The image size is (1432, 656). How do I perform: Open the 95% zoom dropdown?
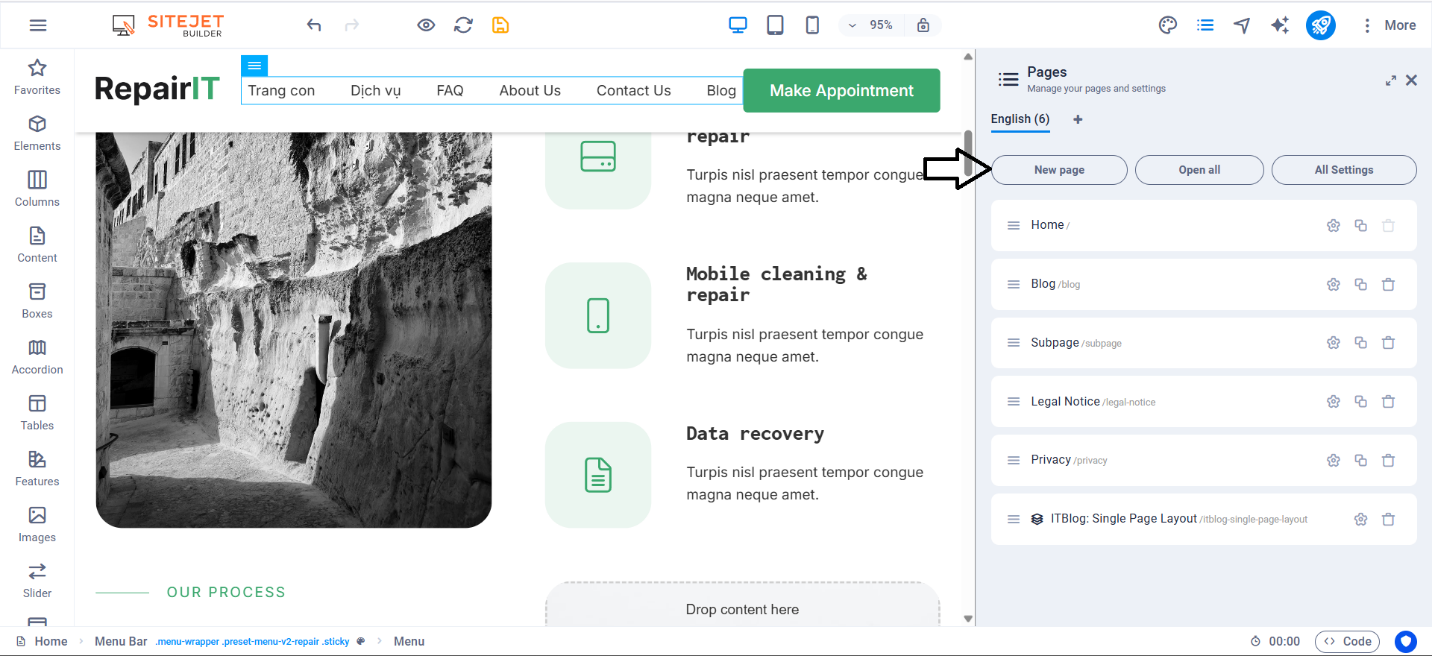[872, 25]
